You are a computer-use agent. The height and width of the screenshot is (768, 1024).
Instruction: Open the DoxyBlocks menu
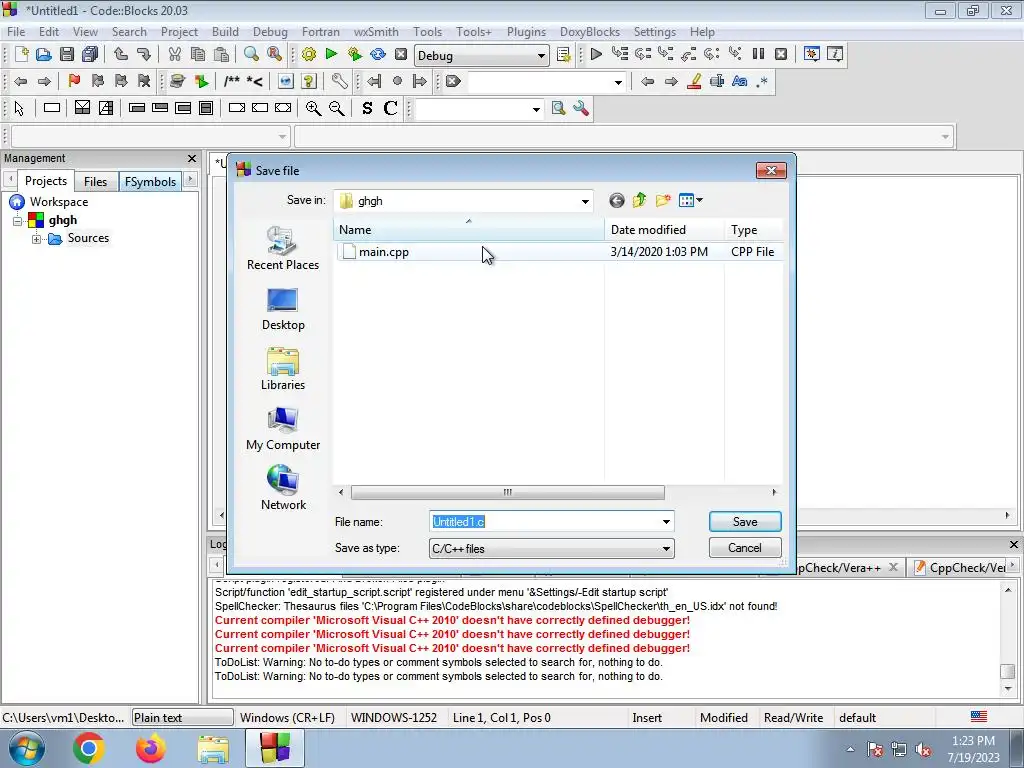click(x=590, y=31)
